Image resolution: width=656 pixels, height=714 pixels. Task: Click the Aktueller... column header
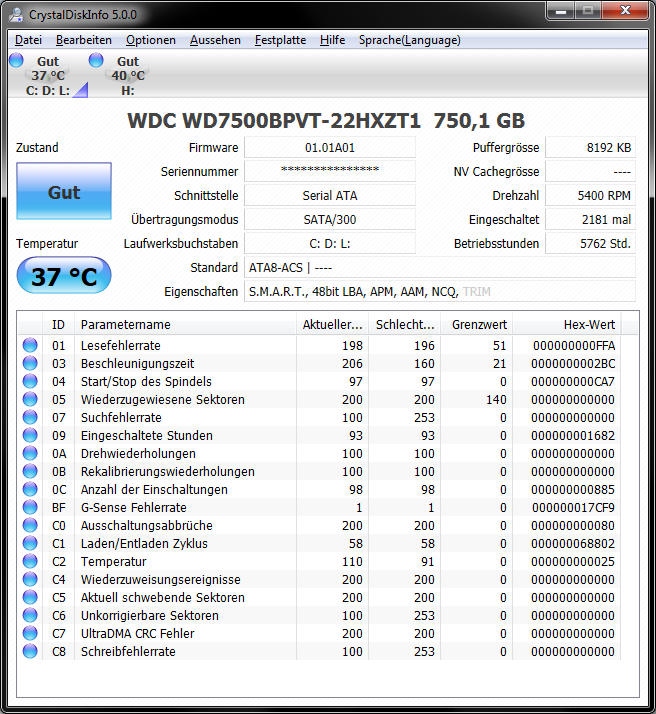pyautogui.click(x=332, y=324)
